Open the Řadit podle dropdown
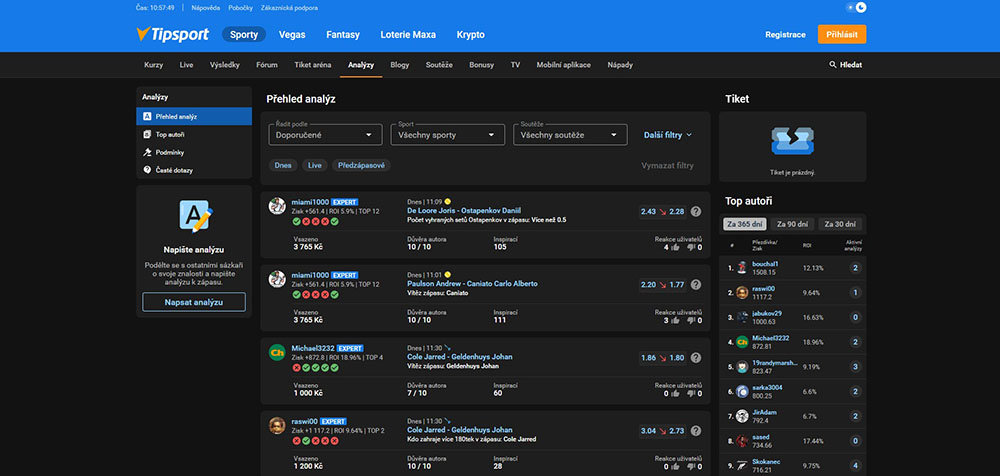Screen dimensions: 1000x476 tap(326, 134)
